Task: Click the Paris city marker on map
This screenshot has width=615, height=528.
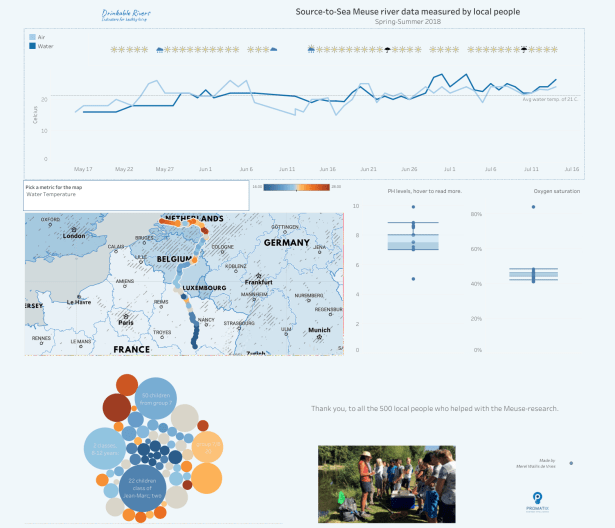Action: pyautogui.click(x=126, y=315)
